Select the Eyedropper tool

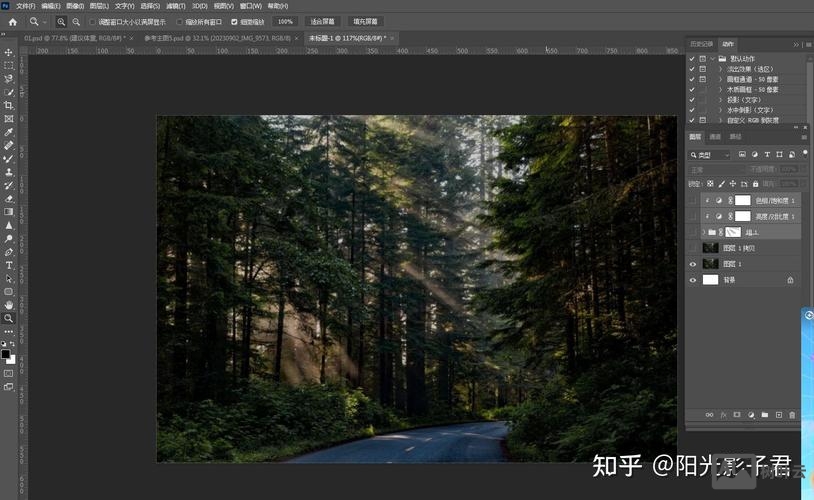(x=9, y=132)
